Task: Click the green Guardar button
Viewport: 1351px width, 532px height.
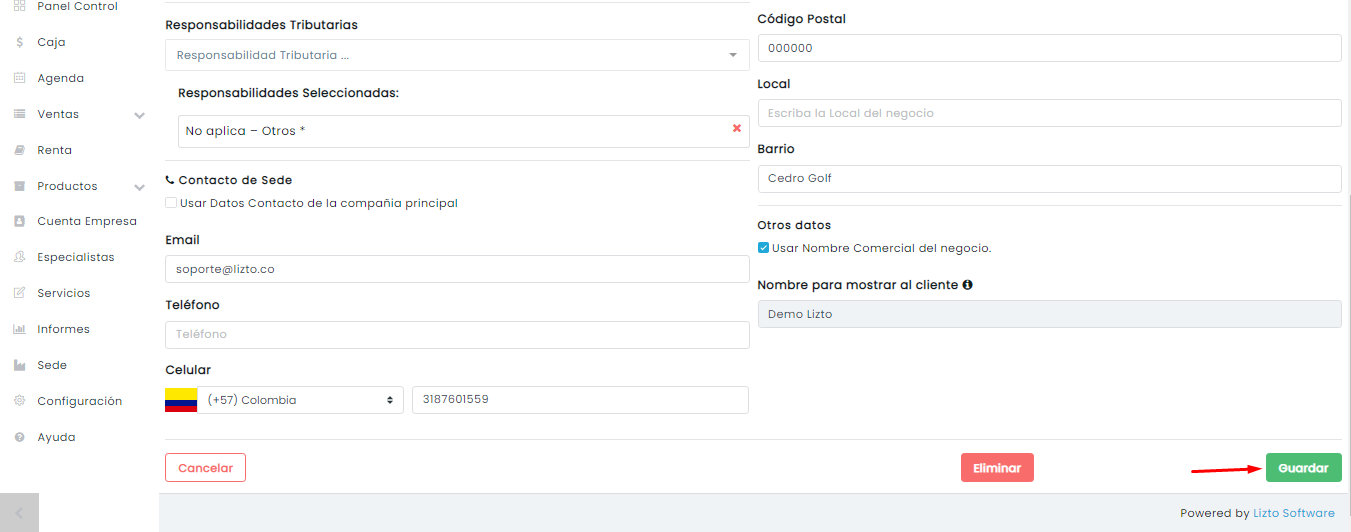Action: (x=1303, y=468)
